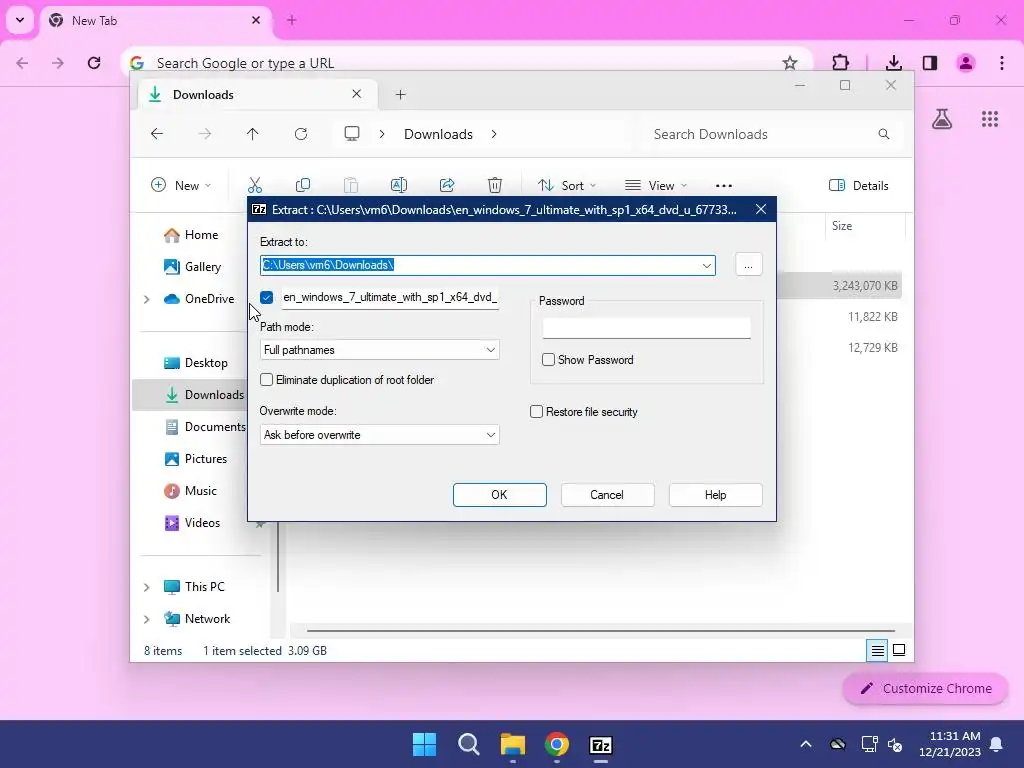Click the Search Downloads field
The height and width of the screenshot is (768, 1024).
coord(771,134)
